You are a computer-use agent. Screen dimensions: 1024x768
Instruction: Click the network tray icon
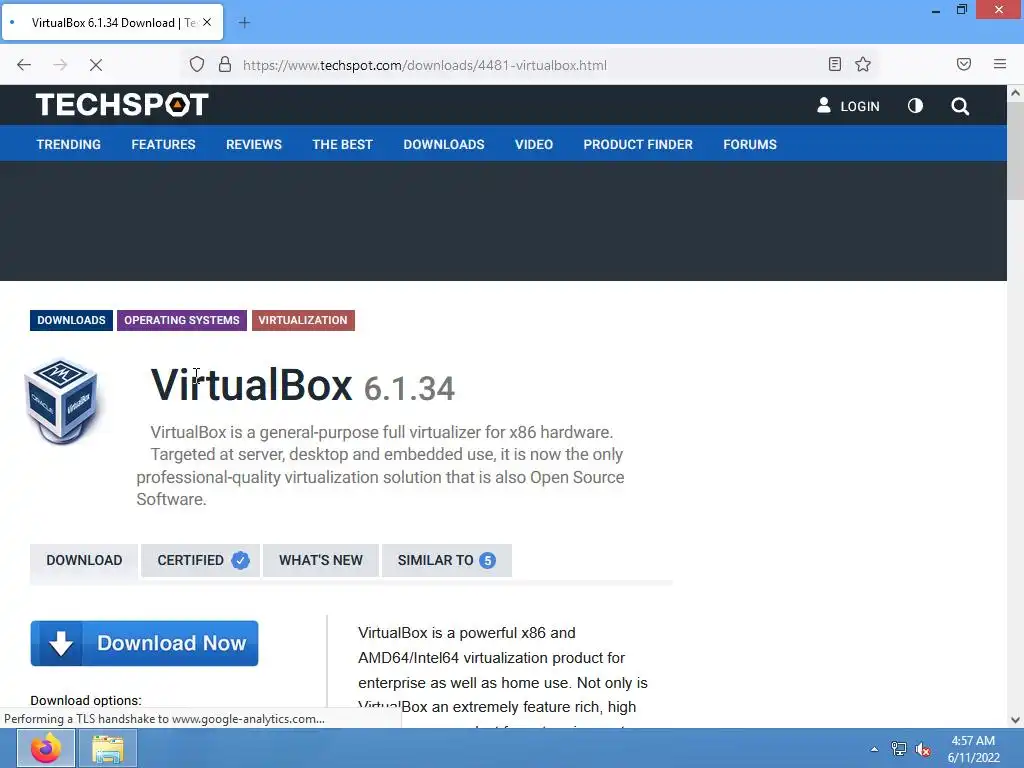pos(899,749)
